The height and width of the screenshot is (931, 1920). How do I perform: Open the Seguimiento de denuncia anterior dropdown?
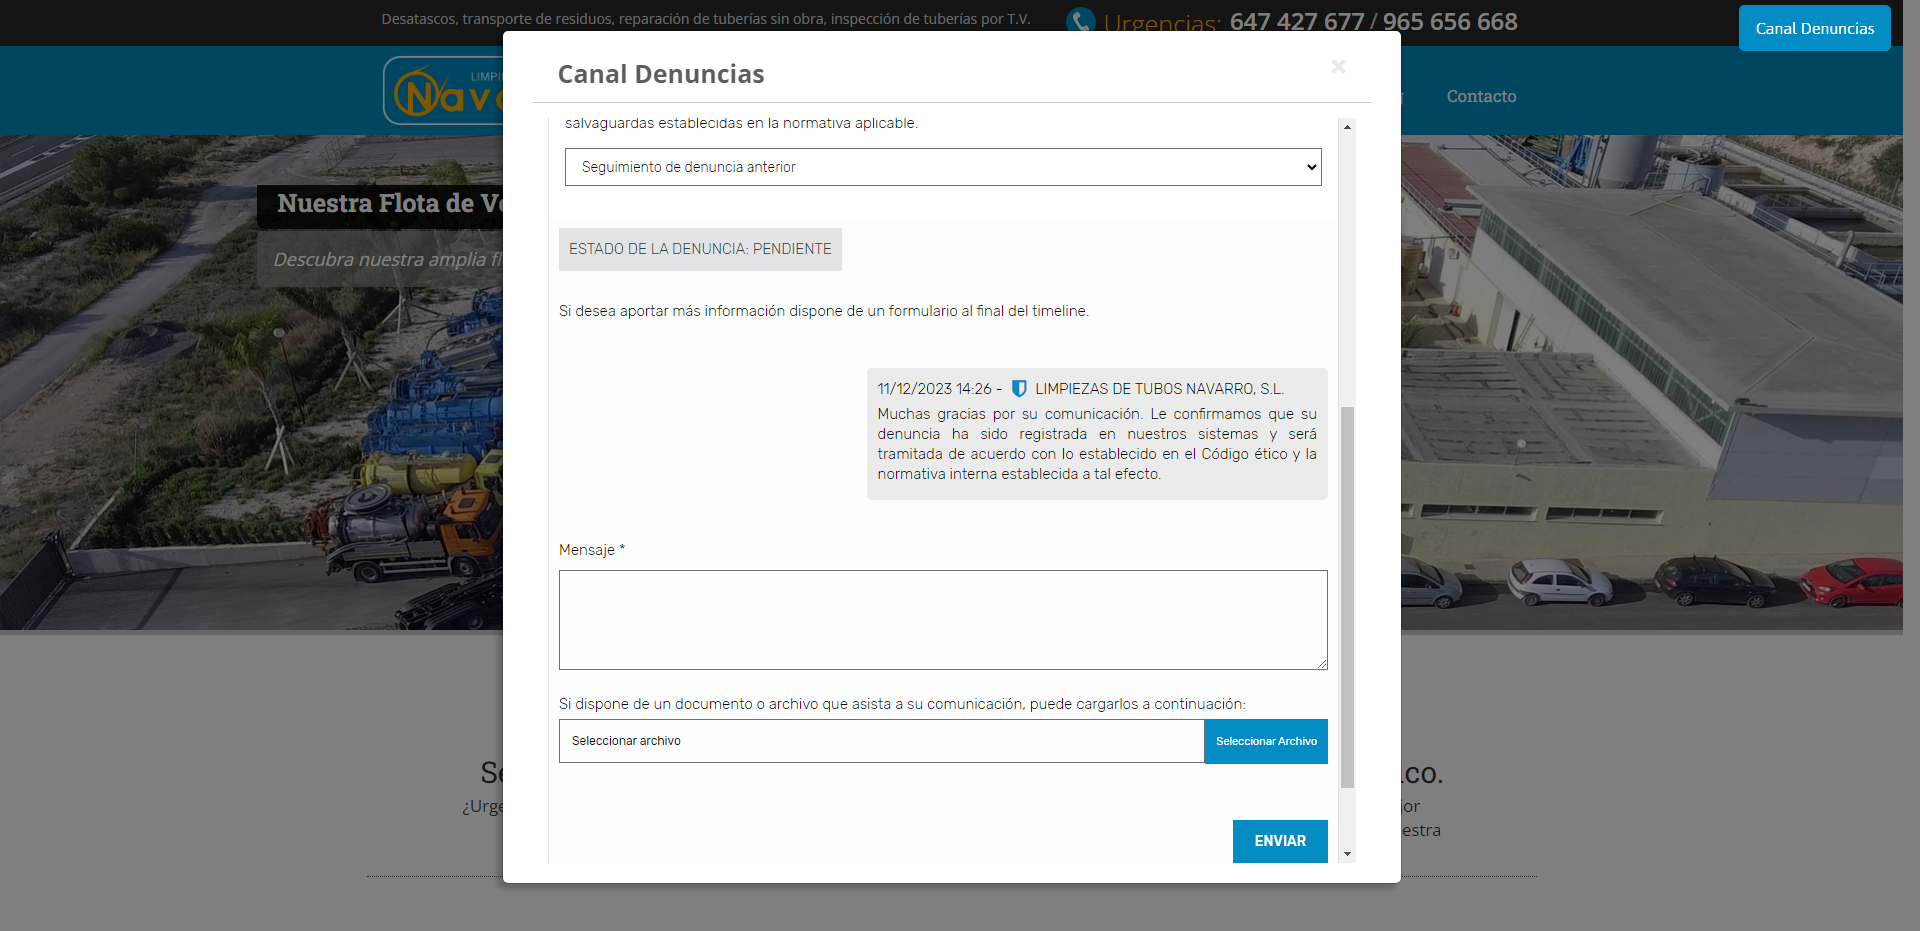point(943,167)
